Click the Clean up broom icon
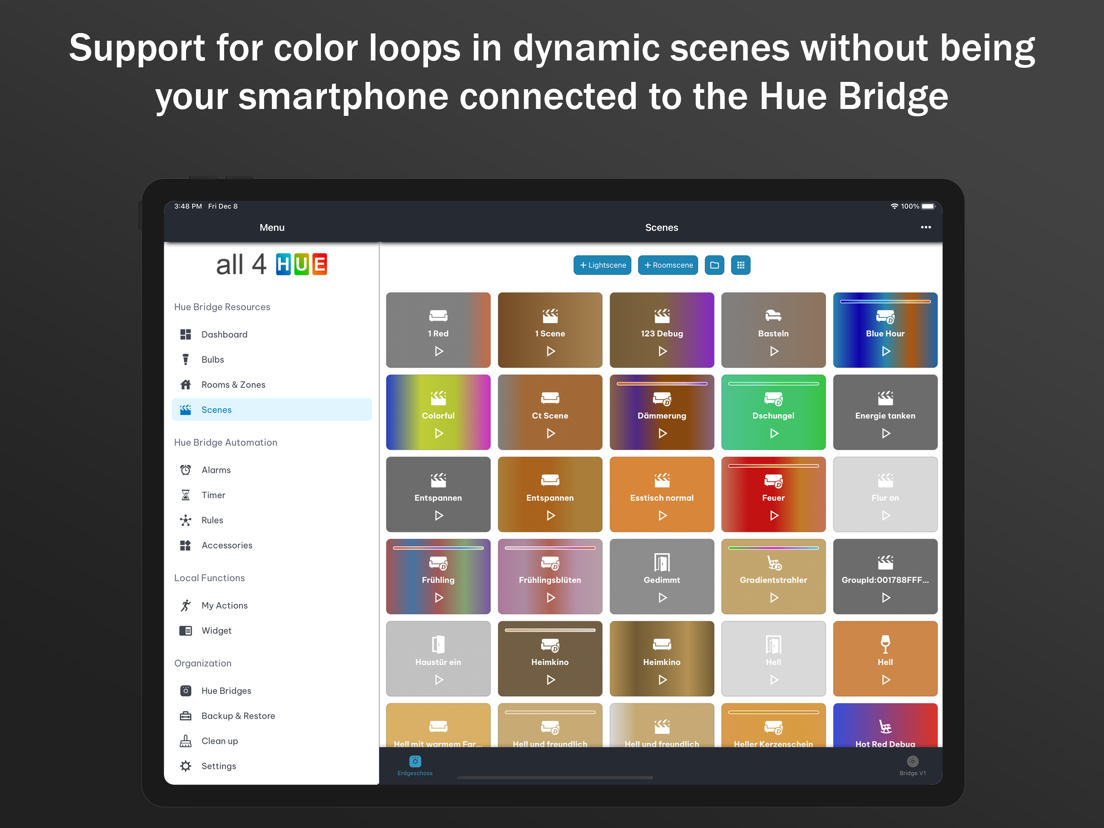The width and height of the screenshot is (1104, 828). pyautogui.click(x=185, y=741)
